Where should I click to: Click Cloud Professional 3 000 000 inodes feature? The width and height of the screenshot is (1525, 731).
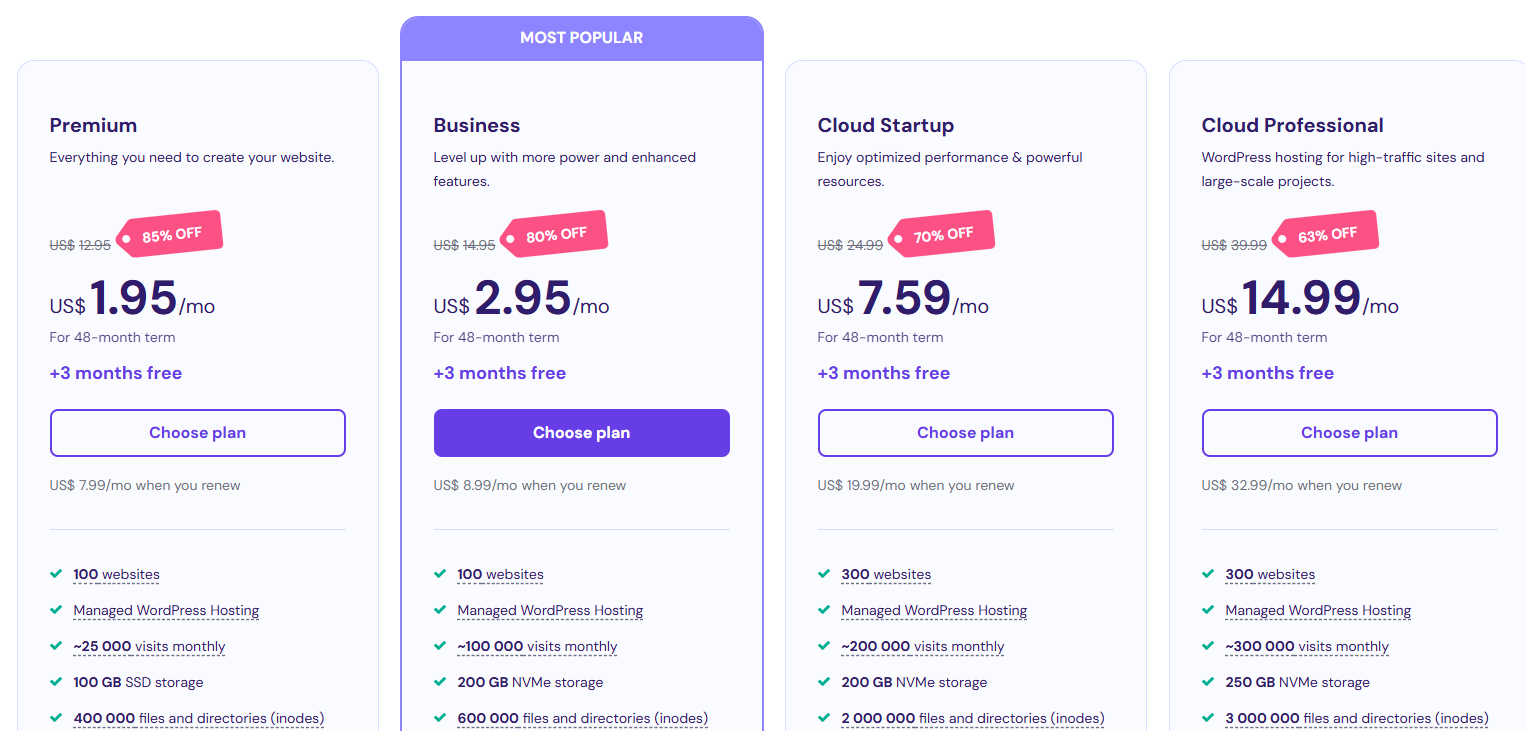[x=1357, y=718]
